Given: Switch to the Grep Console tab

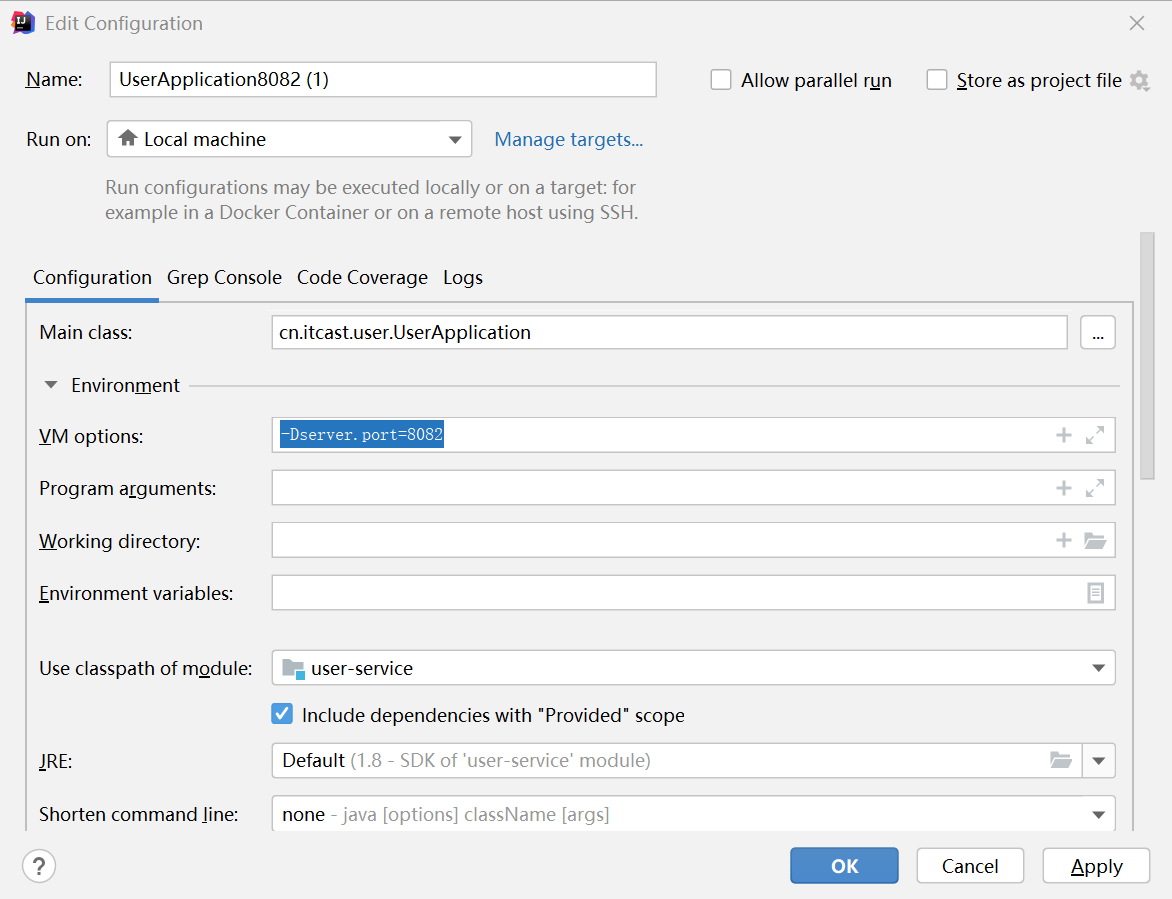Looking at the screenshot, I should pos(224,278).
